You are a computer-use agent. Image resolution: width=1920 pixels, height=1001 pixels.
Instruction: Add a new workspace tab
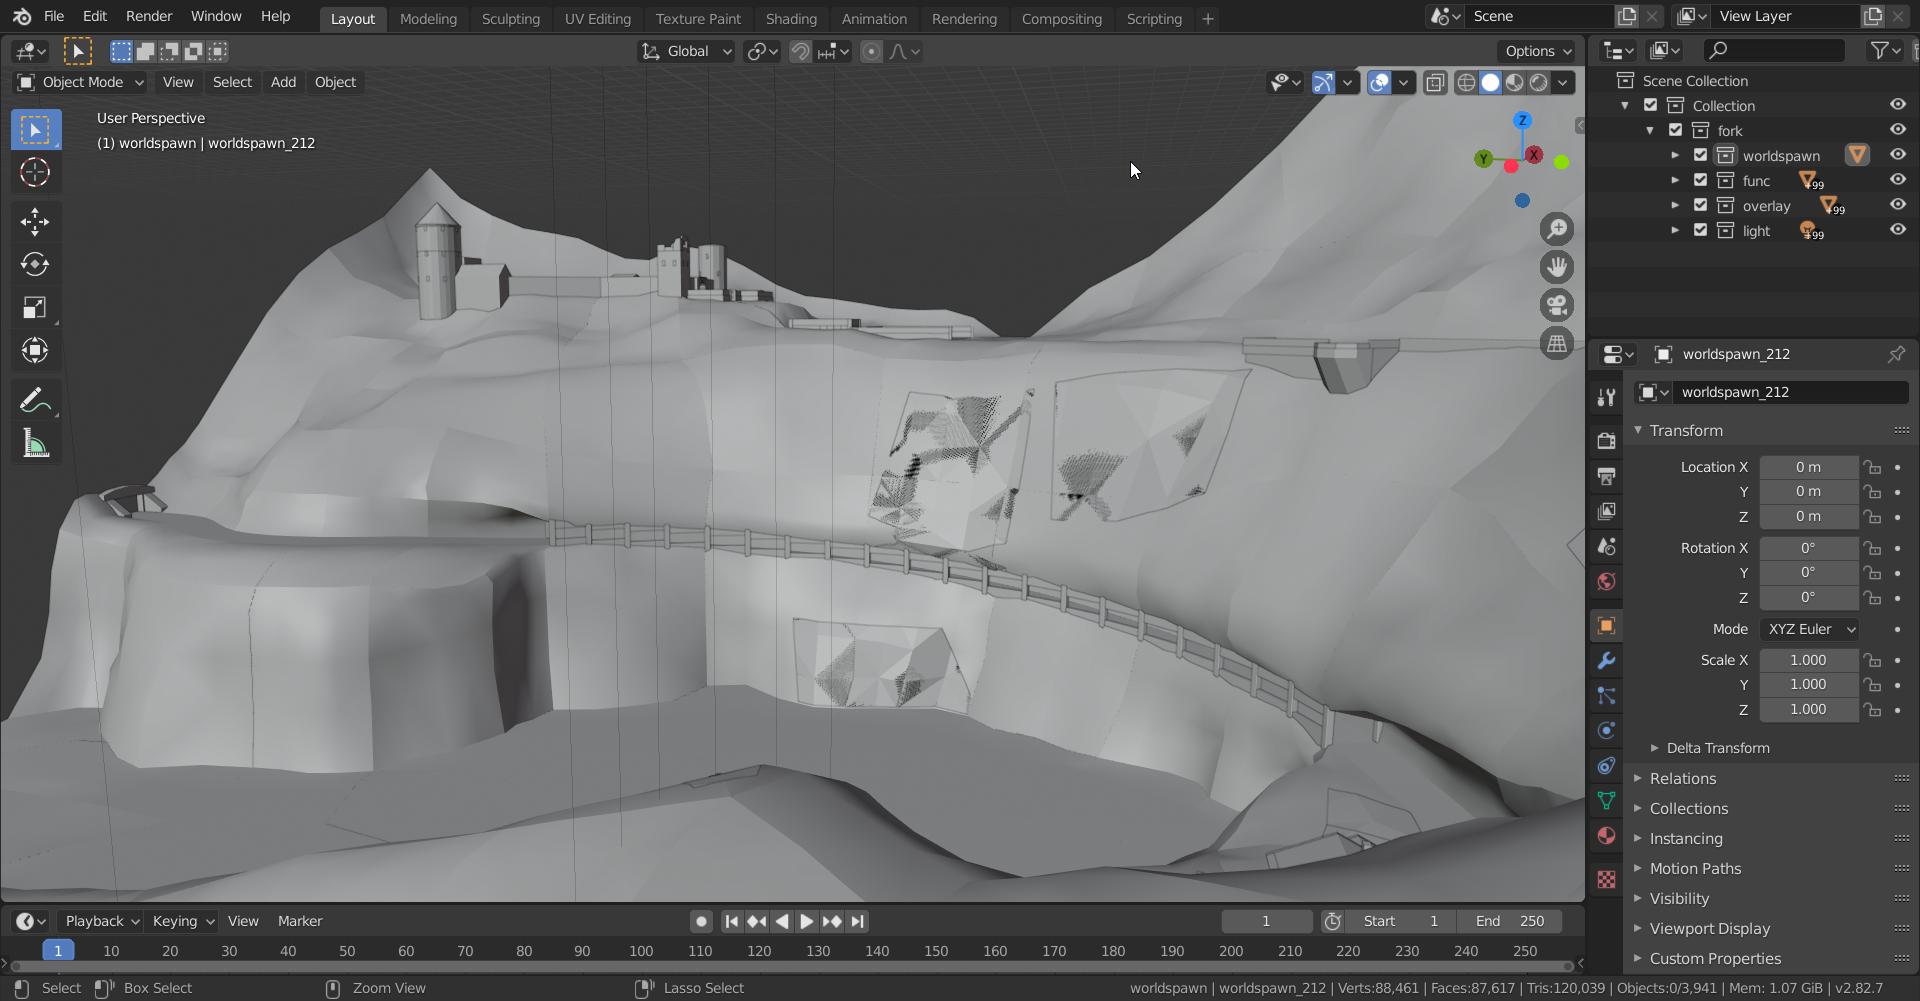[1207, 18]
